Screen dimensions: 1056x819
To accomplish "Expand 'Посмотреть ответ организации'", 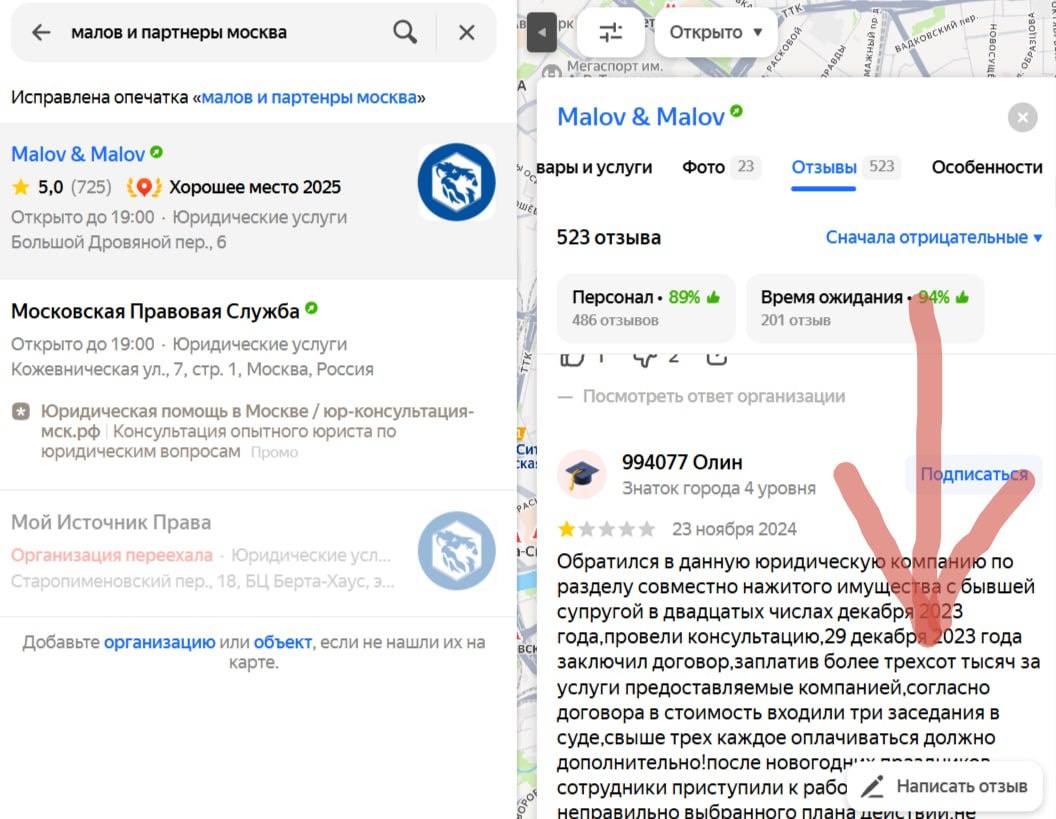I will [x=714, y=396].
